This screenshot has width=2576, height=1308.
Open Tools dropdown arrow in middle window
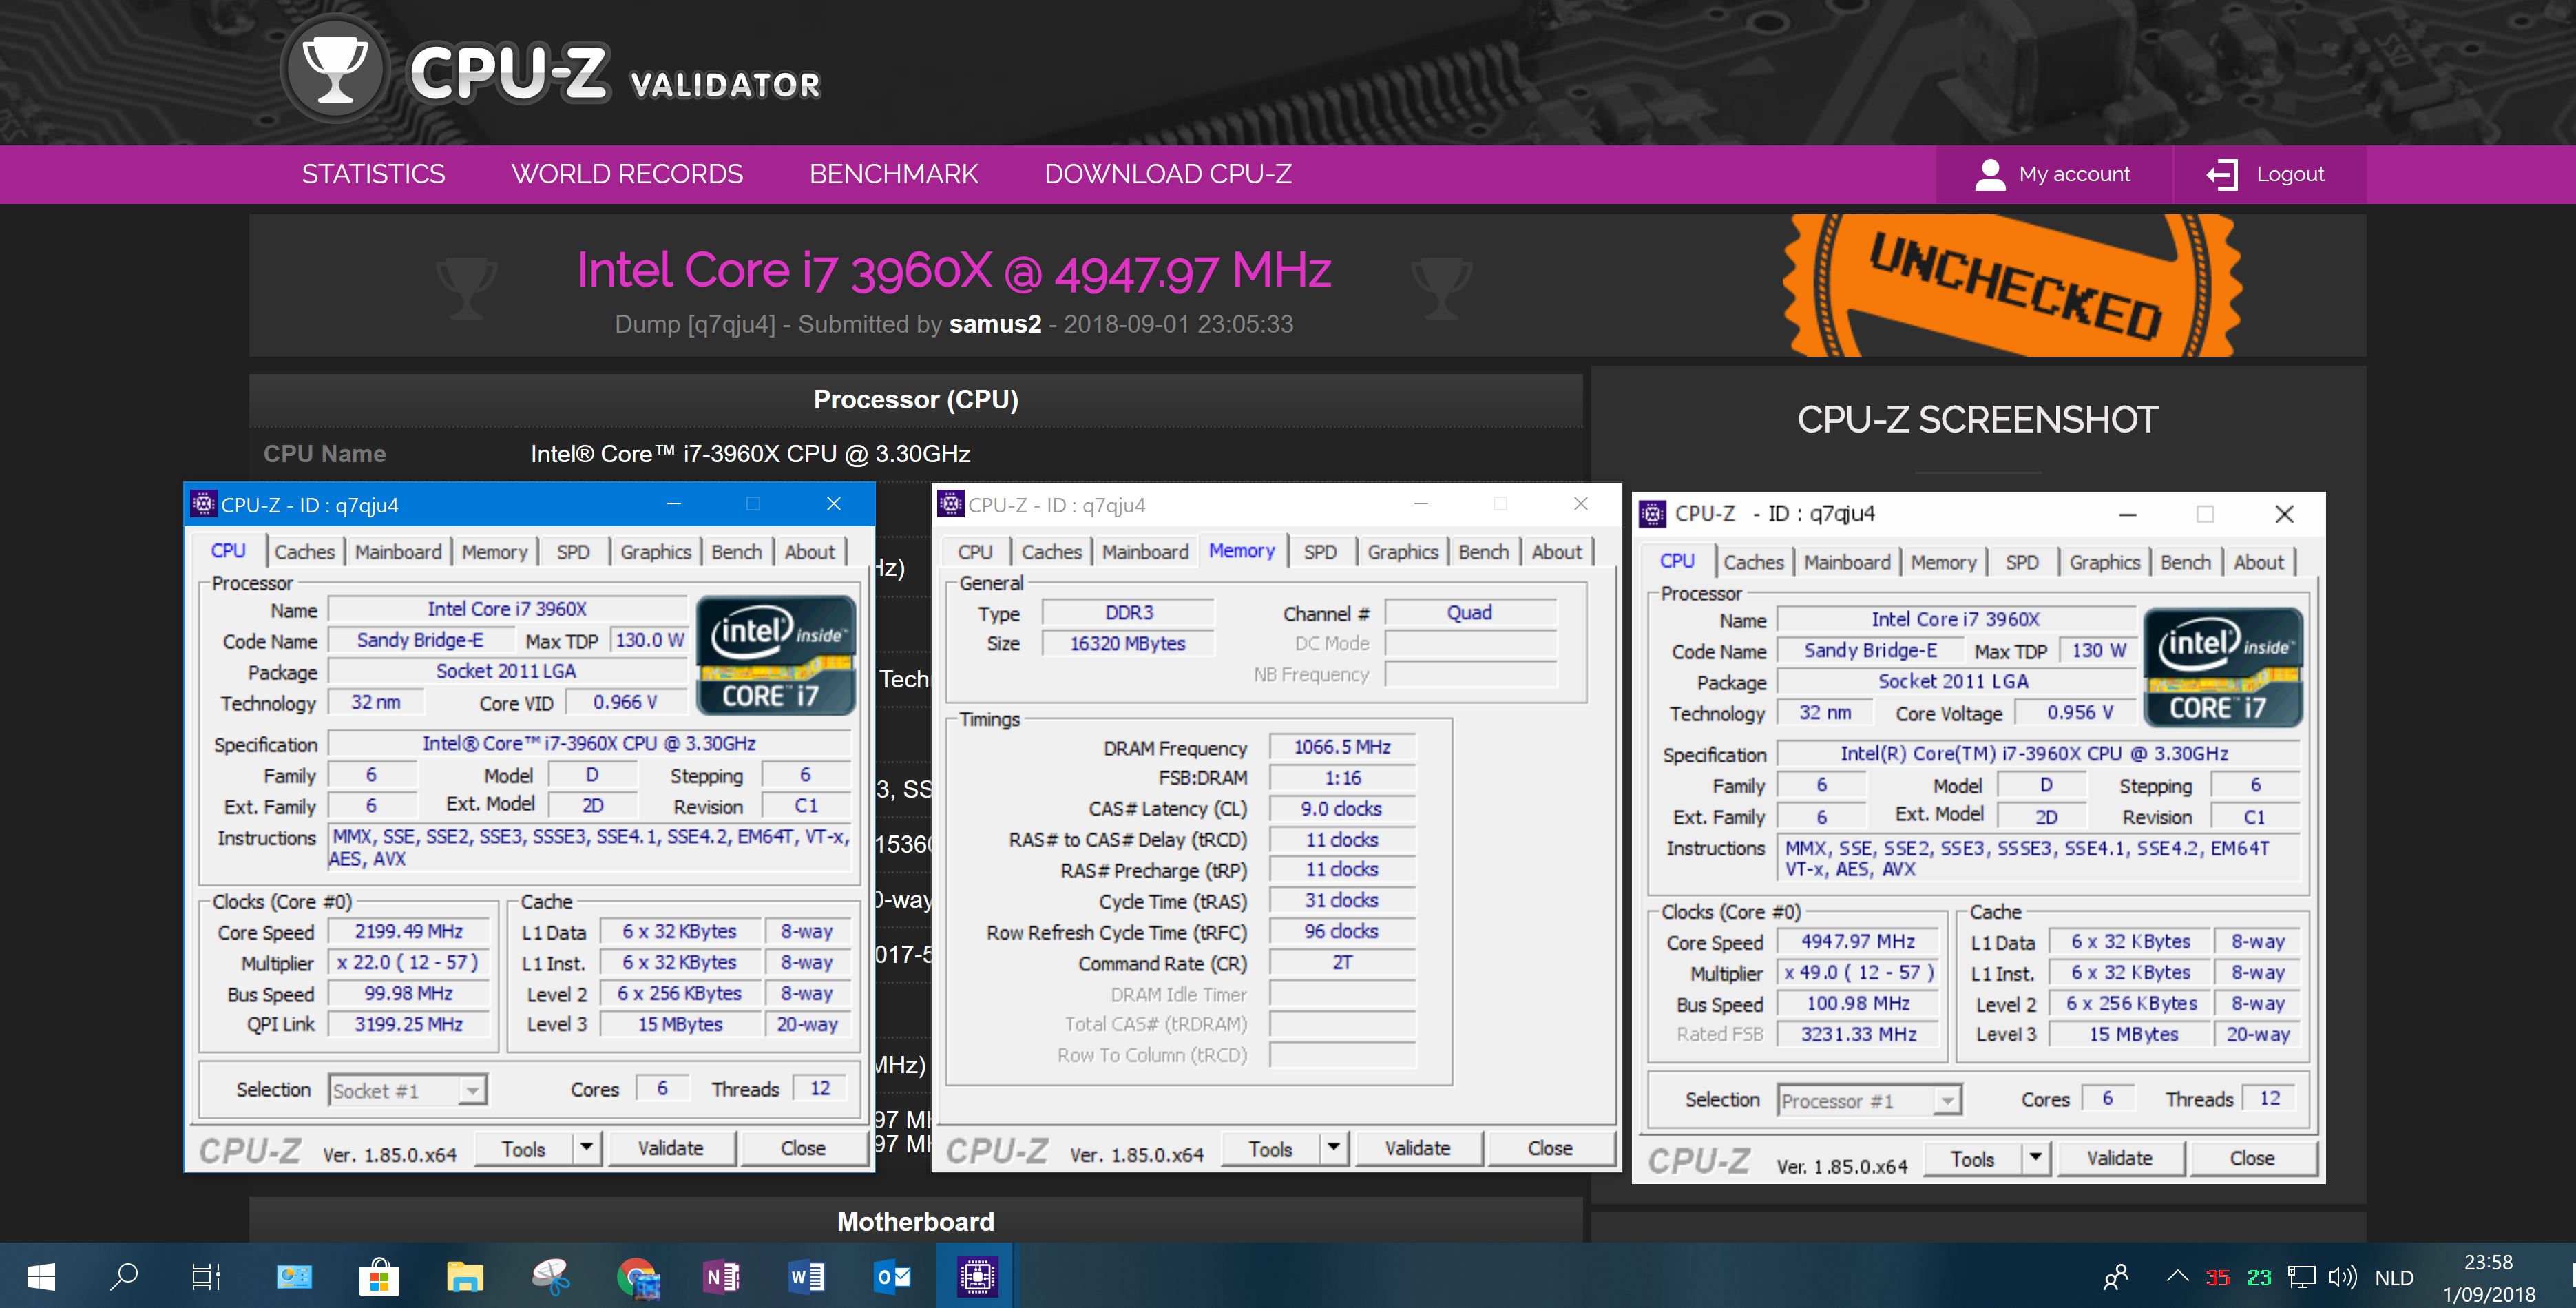click(x=1333, y=1147)
